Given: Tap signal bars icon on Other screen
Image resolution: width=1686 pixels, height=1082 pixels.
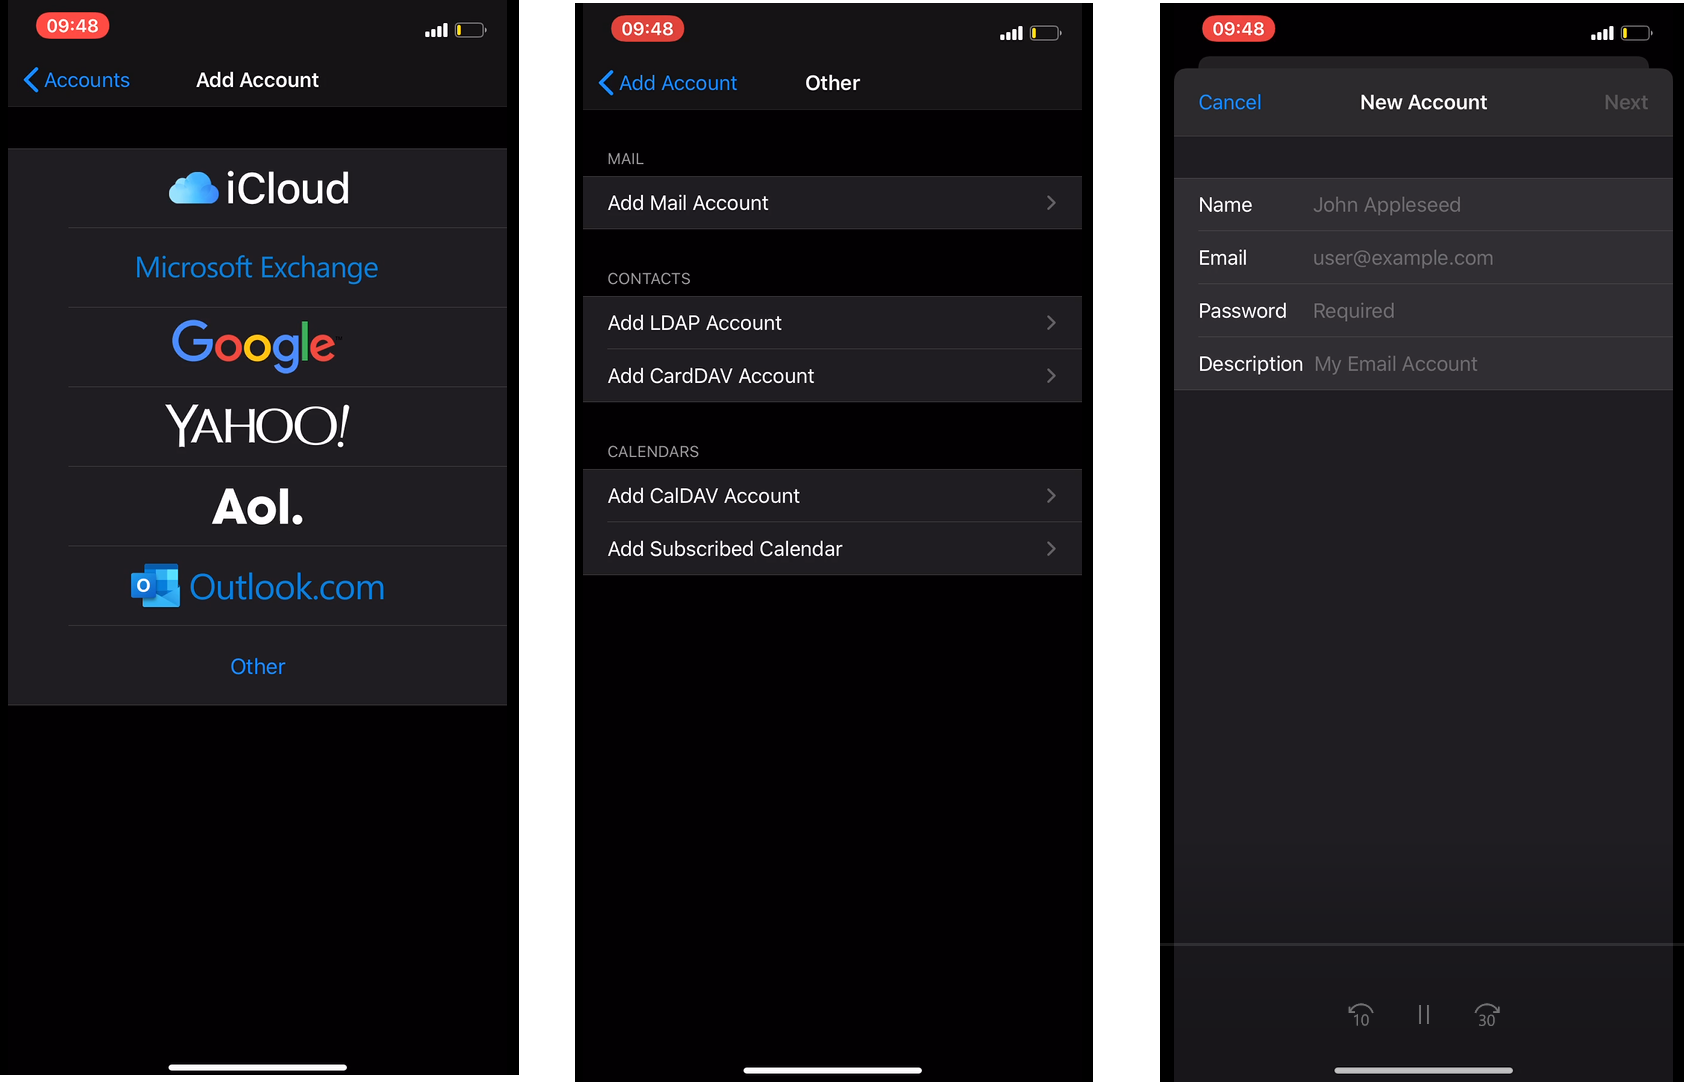Looking at the screenshot, I should pyautogui.click(x=1011, y=33).
